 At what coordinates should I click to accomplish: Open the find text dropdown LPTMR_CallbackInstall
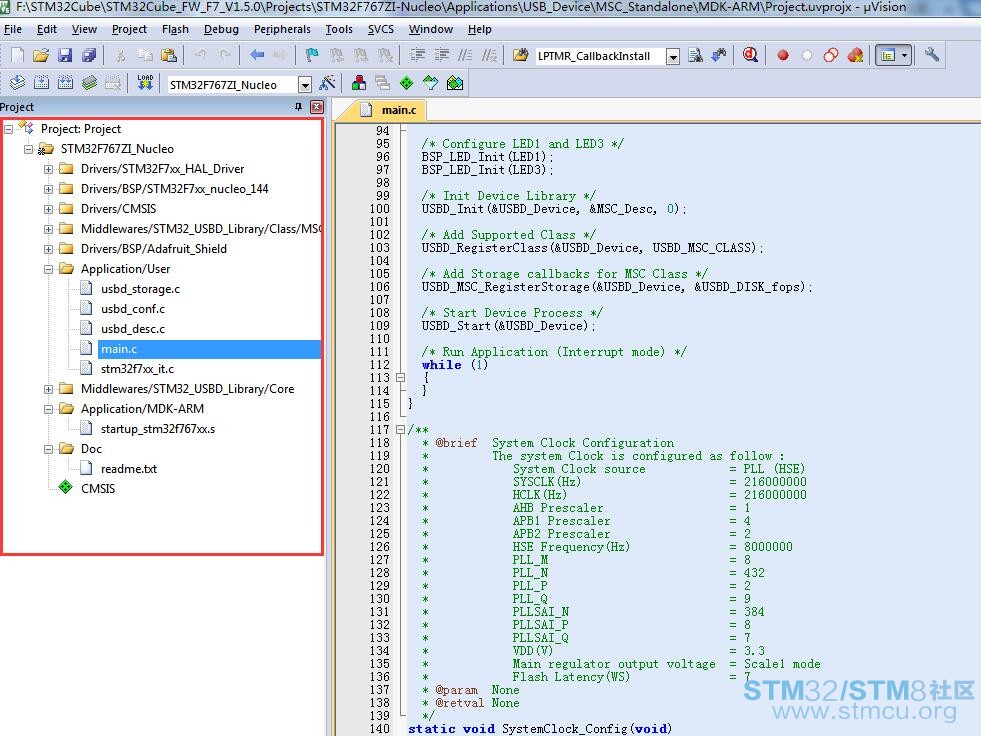click(673, 57)
